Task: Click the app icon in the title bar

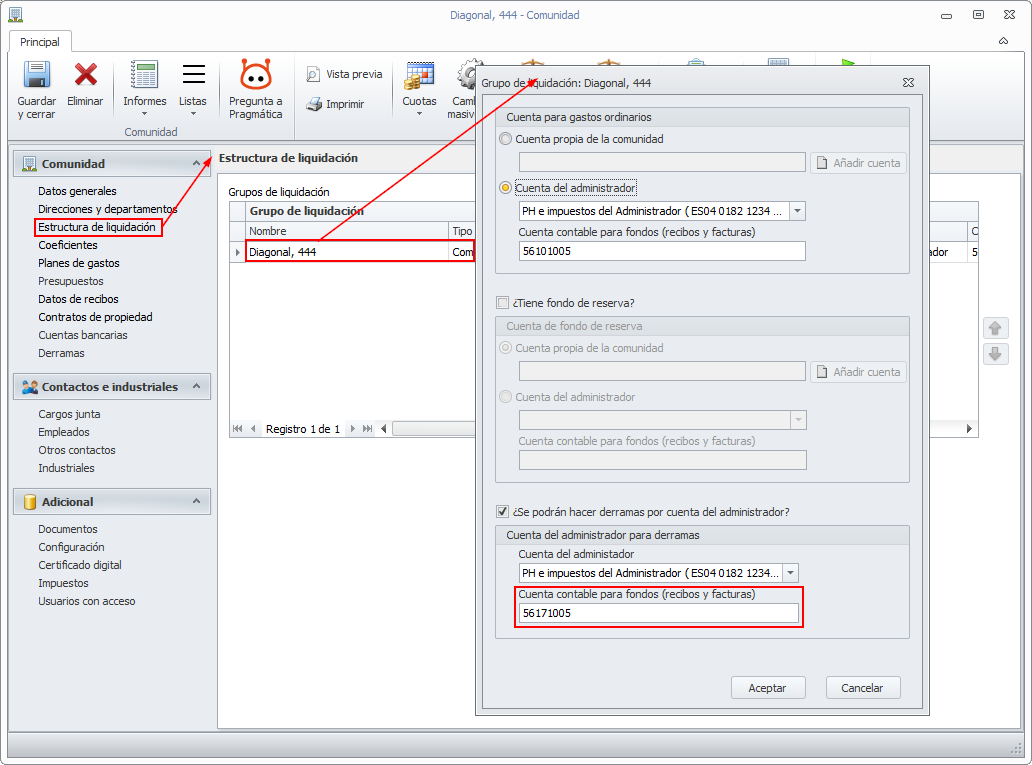Action: click(16, 14)
